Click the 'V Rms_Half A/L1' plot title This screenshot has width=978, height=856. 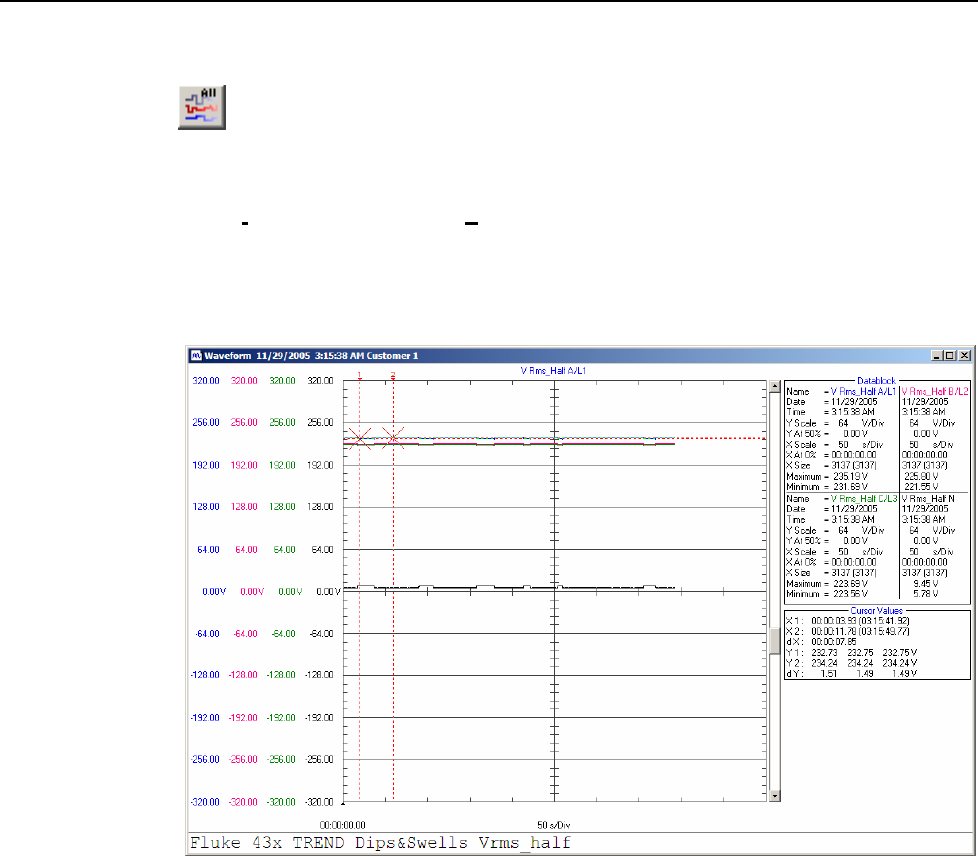553,371
